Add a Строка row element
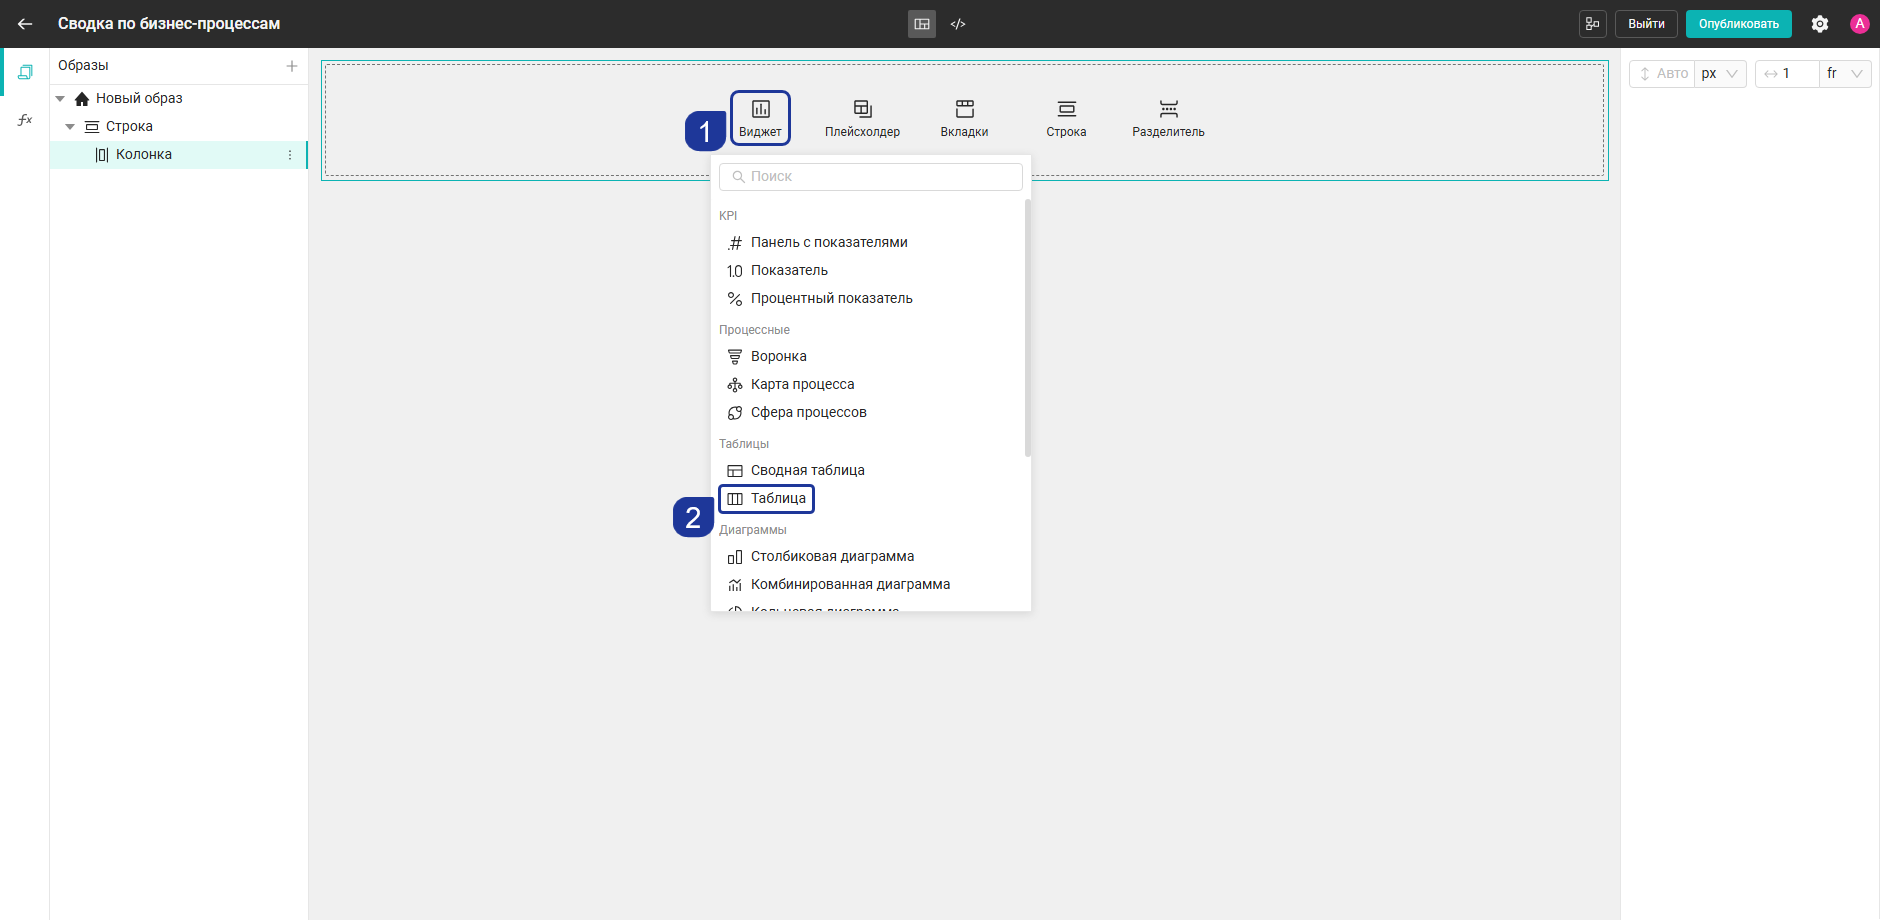 (x=1066, y=118)
